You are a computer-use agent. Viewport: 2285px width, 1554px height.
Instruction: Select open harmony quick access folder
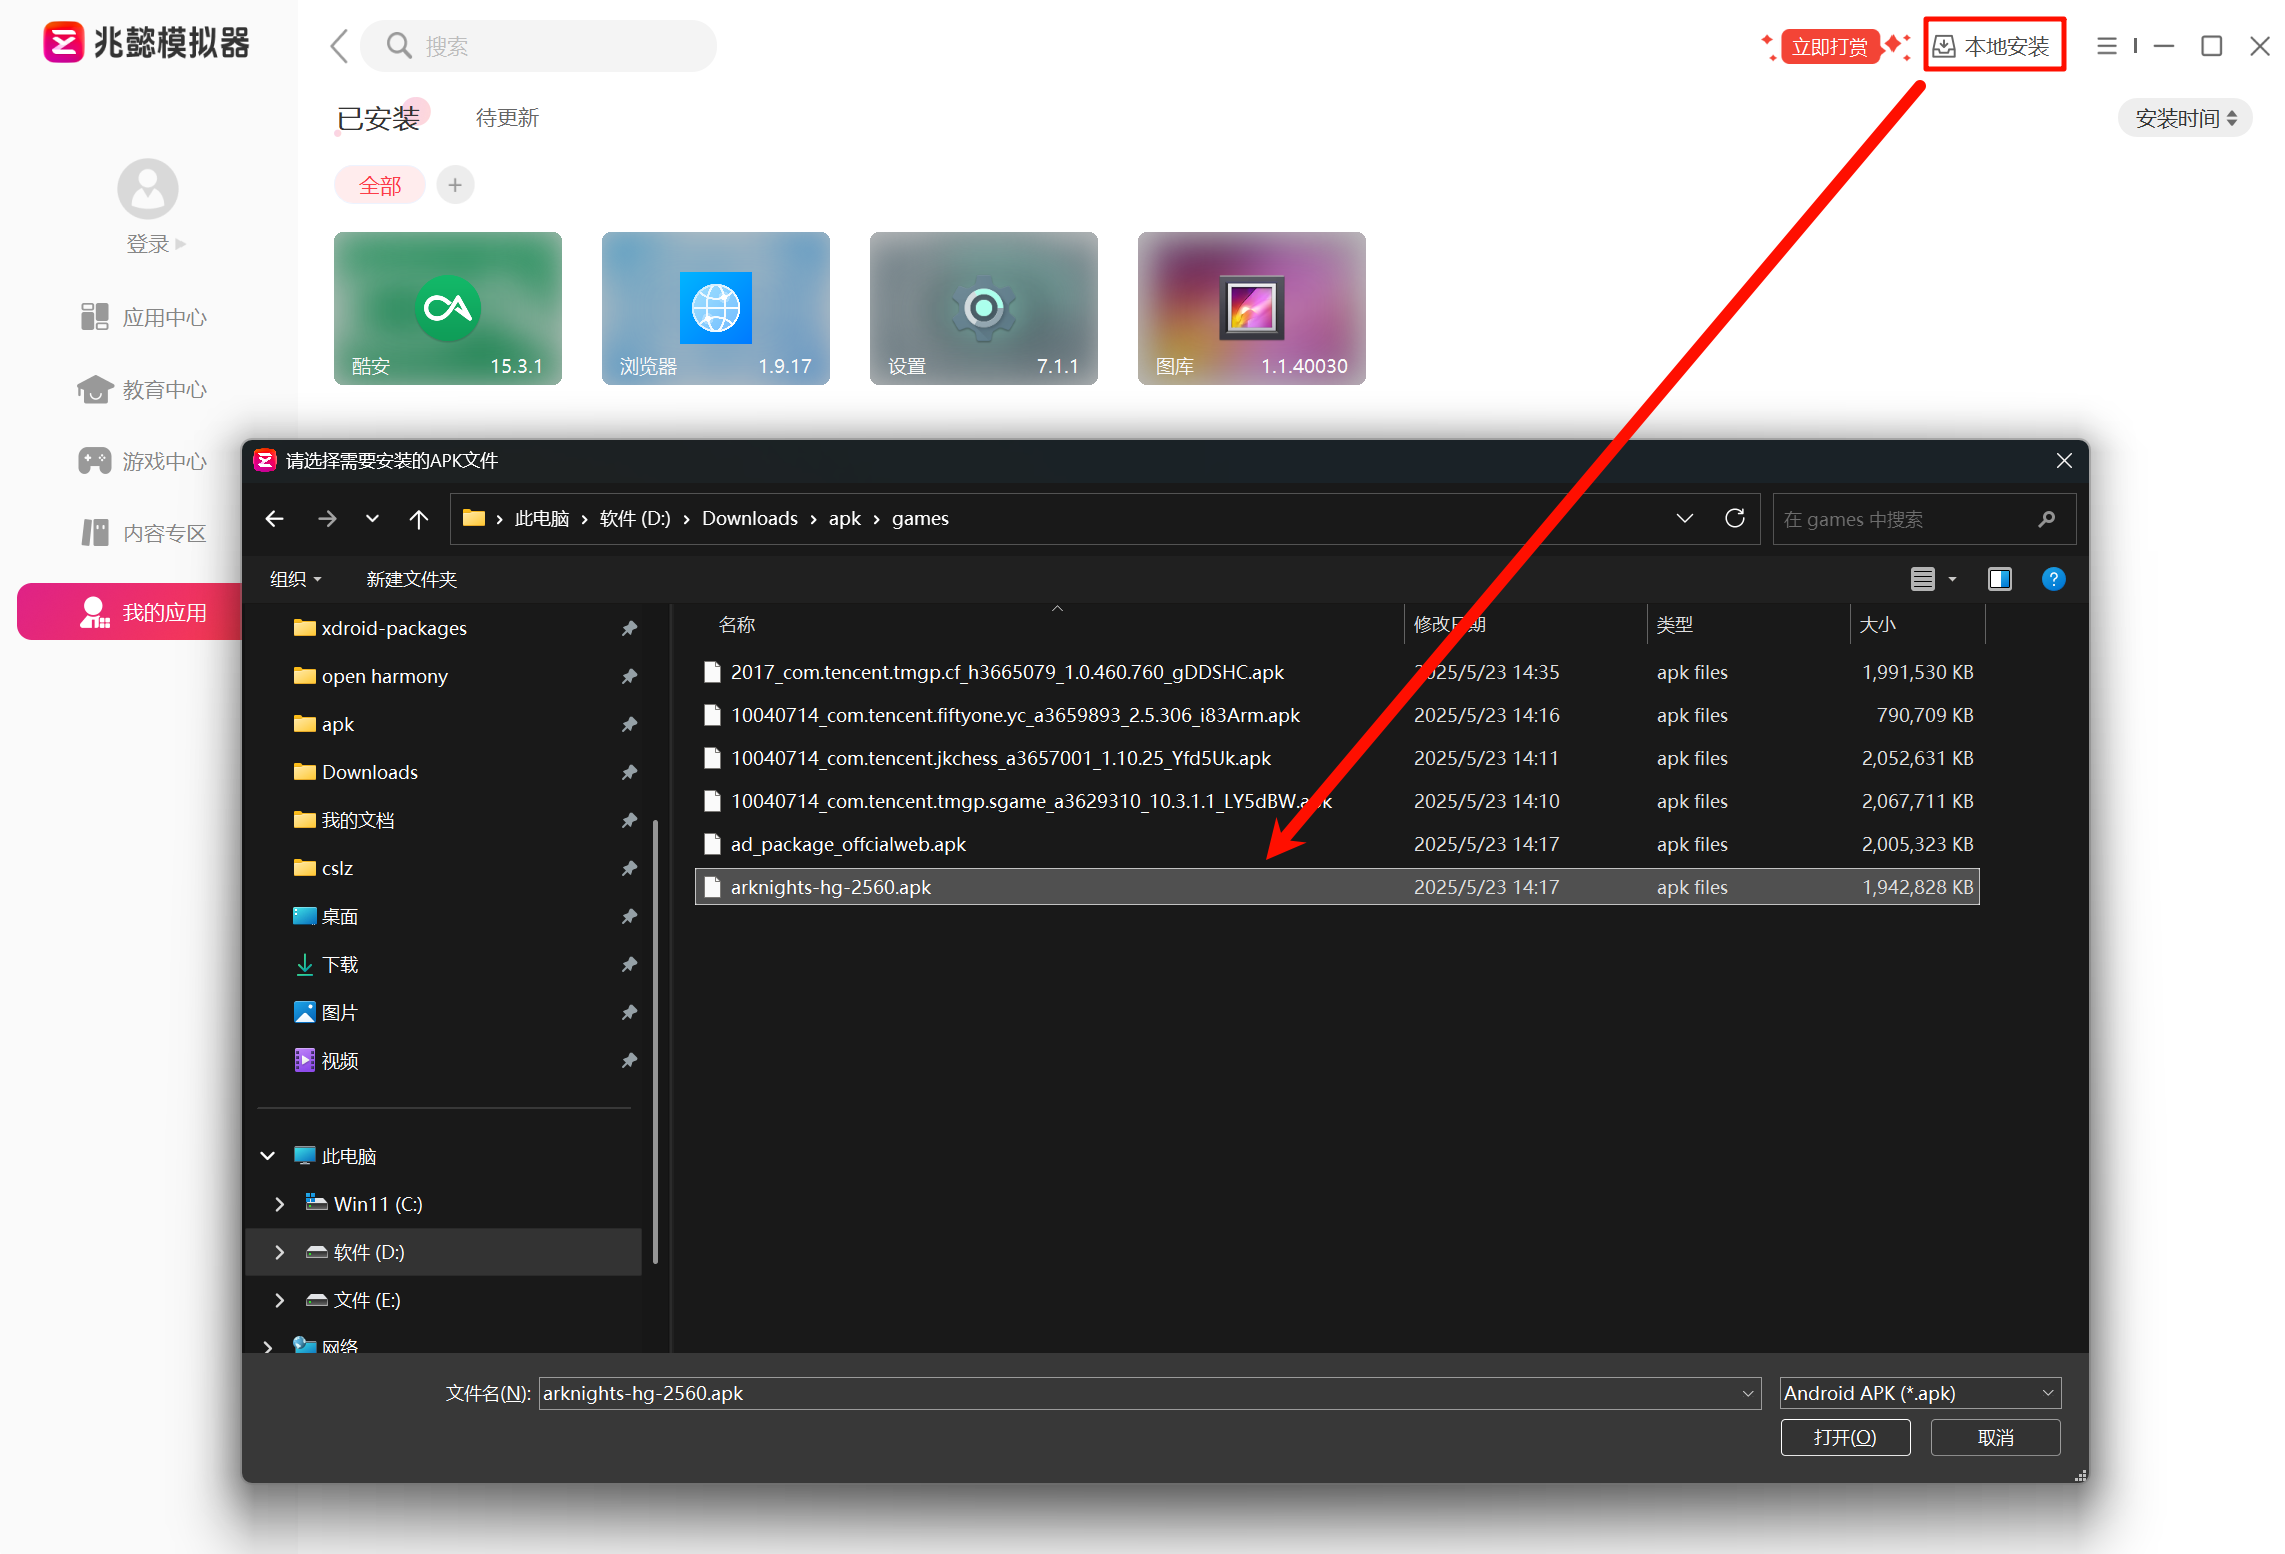pos(384,676)
